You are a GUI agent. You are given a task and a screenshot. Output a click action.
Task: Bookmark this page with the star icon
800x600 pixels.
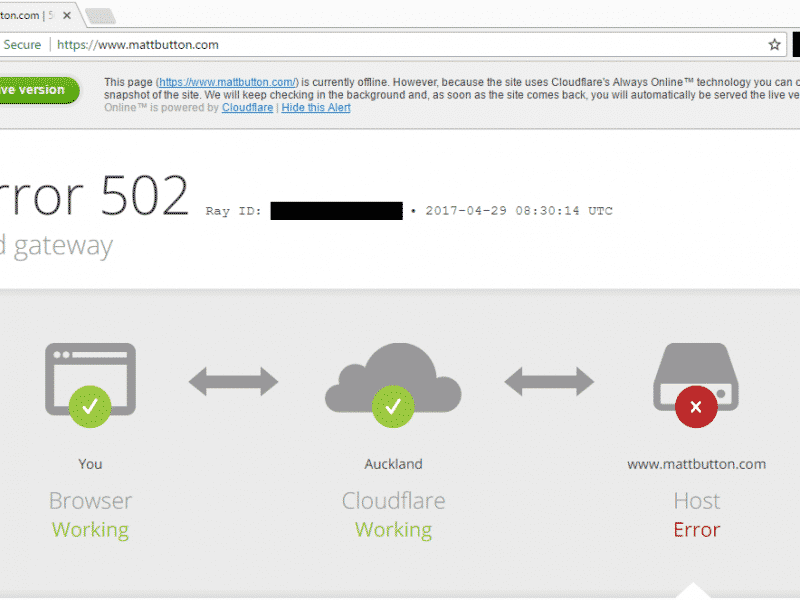point(774,45)
